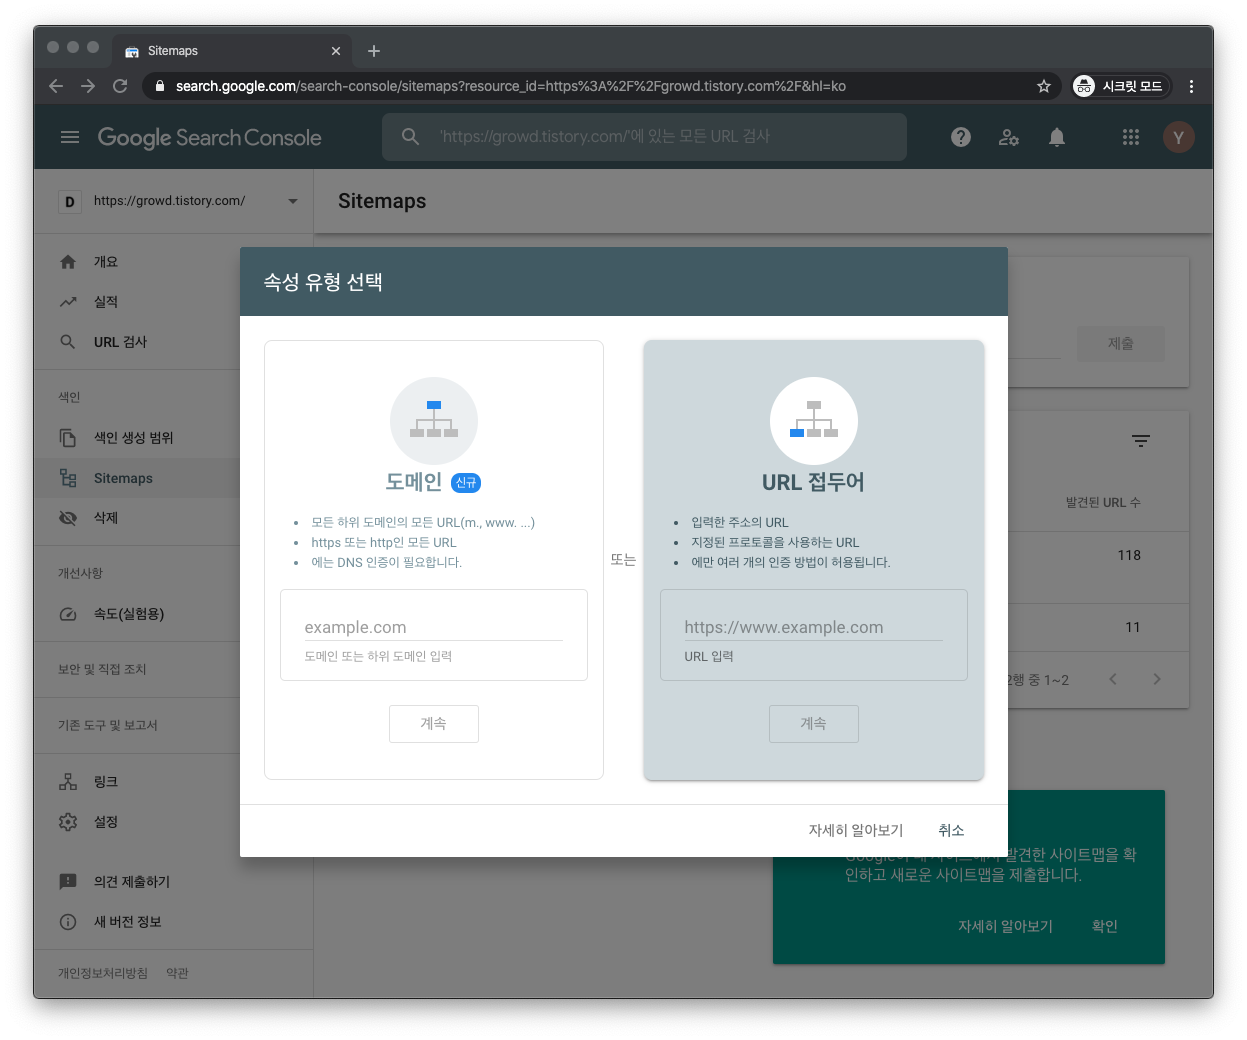The image size is (1247, 1040).
Task: Focus the https://www.example.com URL input
Action: (x=814, y=627)
